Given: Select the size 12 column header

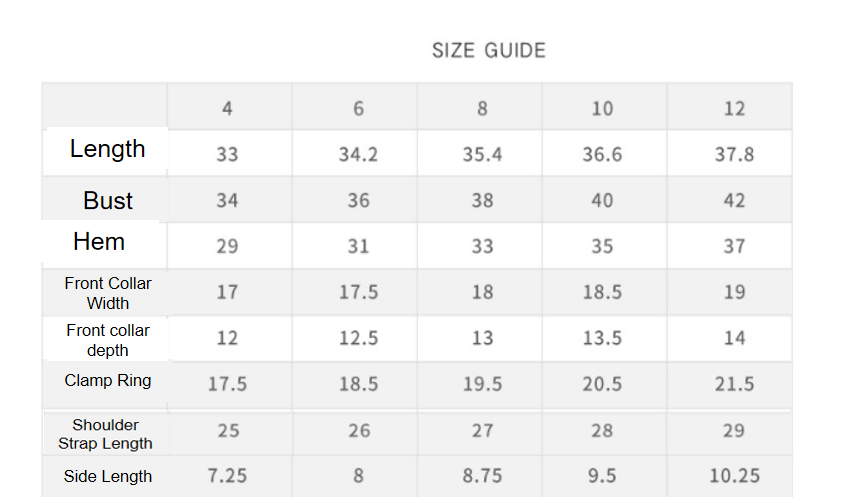Looking at the screenshot, I should tap(734, 108).
